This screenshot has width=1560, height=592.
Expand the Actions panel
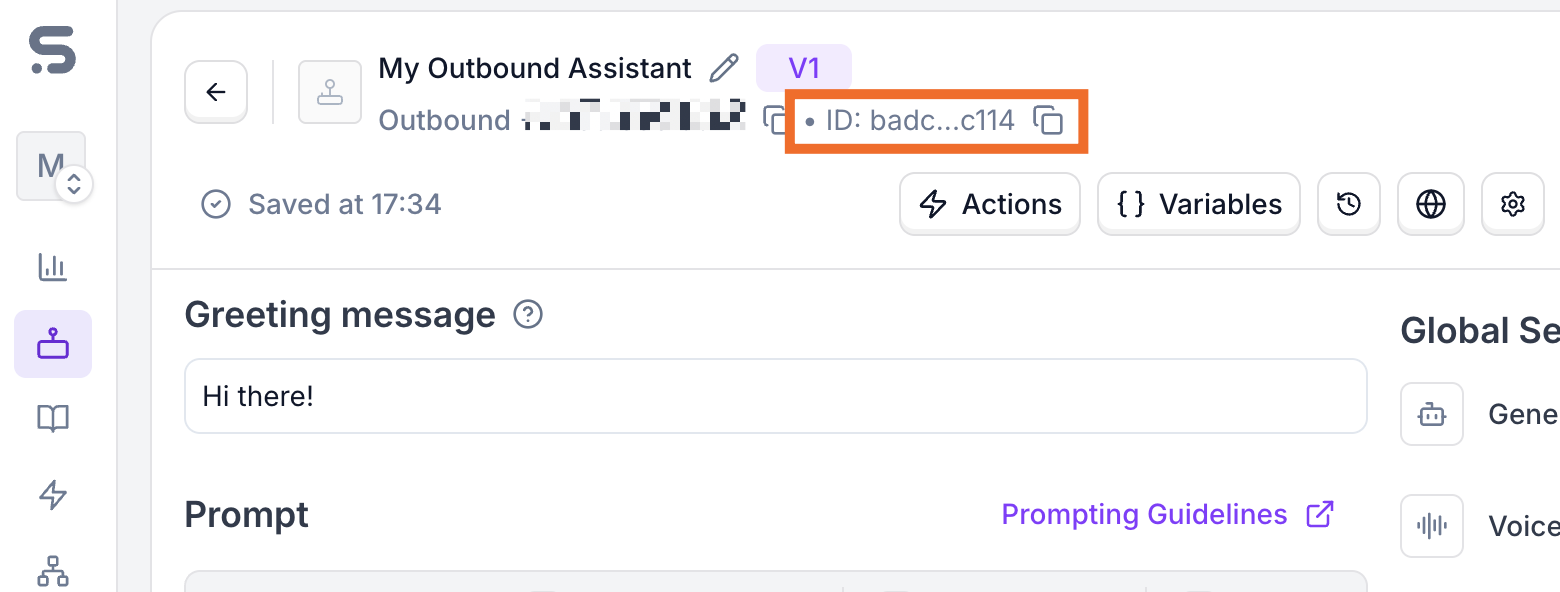point(989,204)
